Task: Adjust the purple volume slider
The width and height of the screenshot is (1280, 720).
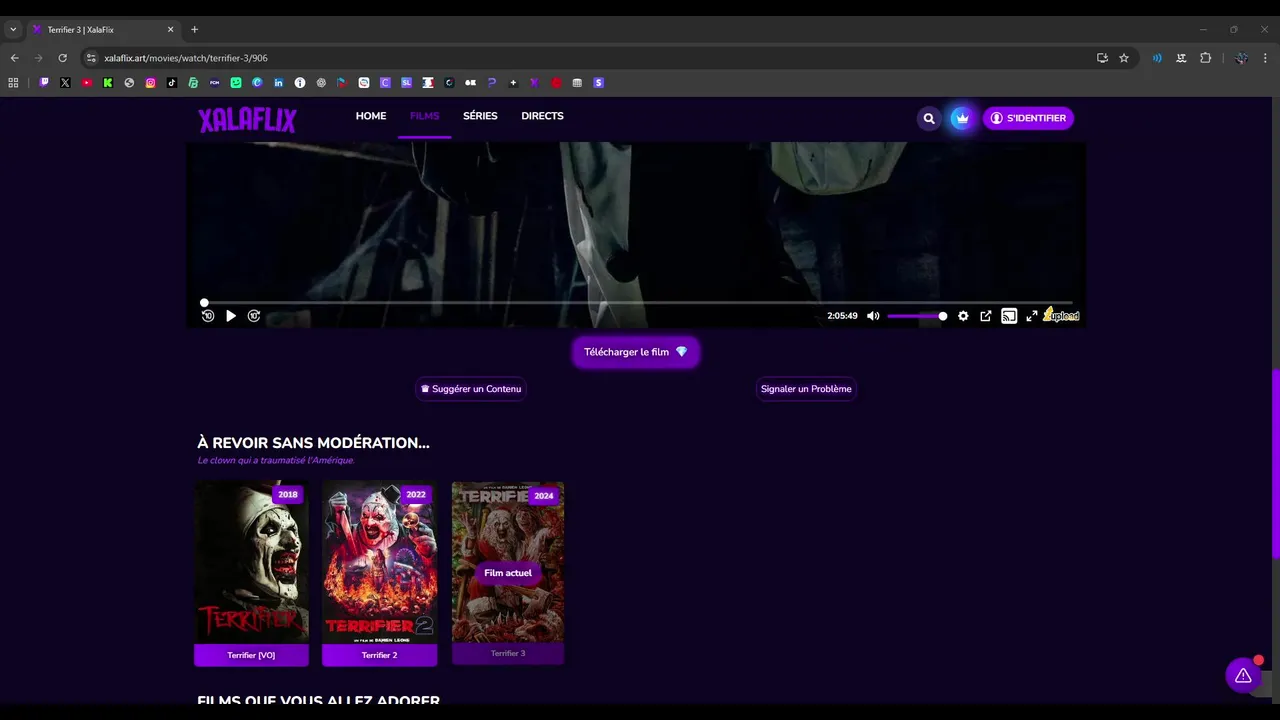Action: (917, 316)
